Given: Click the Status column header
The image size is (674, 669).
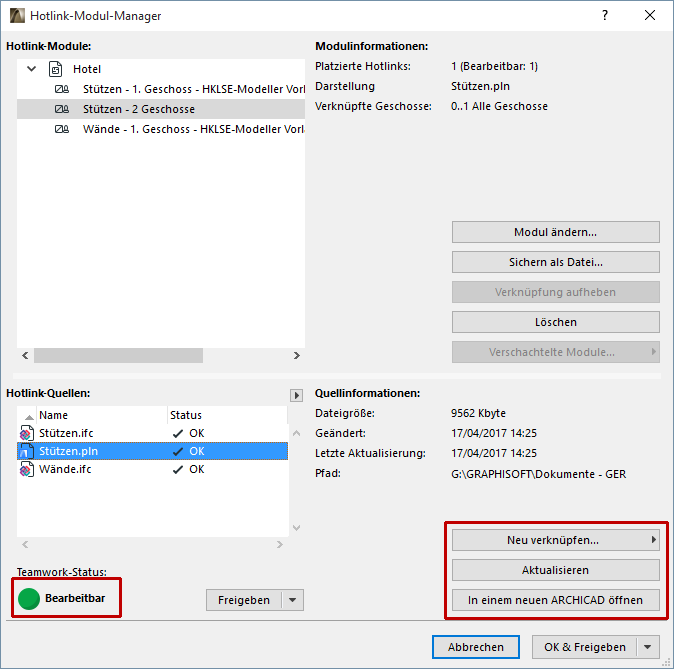Looking at the screenshot, I should tap(227, 415).
